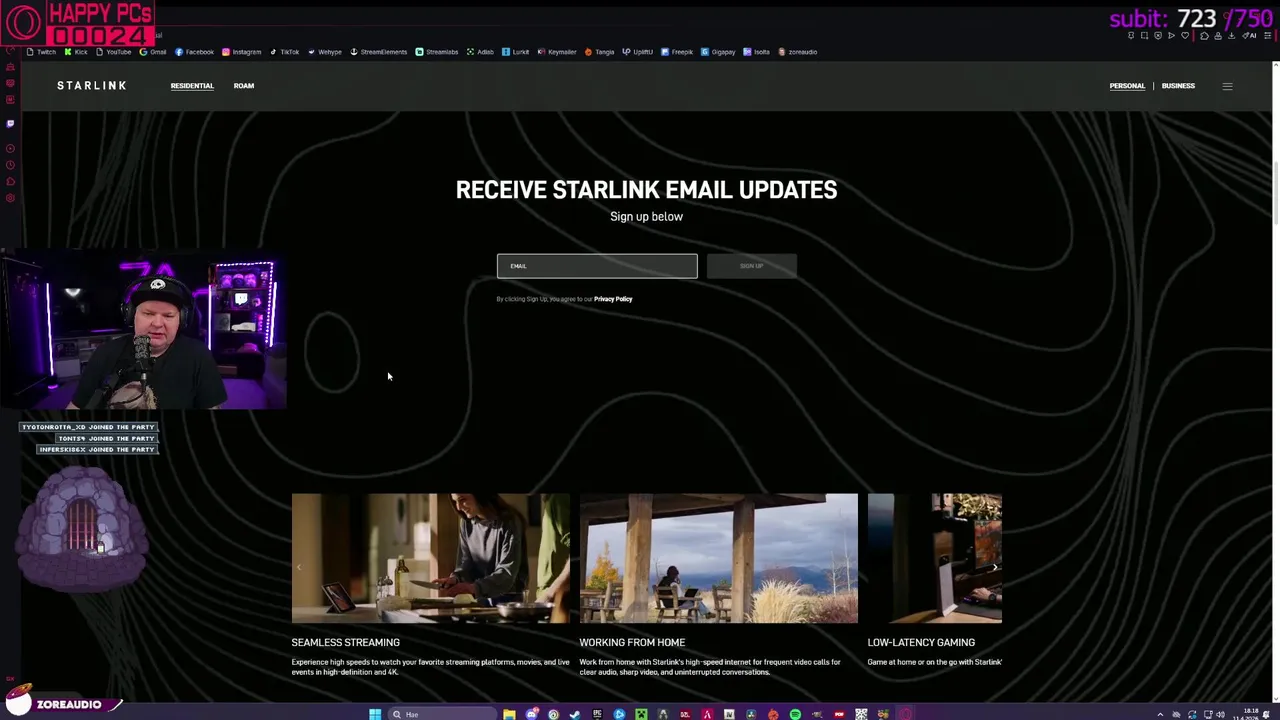Open the Streamlabs bookmark
This screenshot has height=720, width=1280.
pyautogui.click(x=437, y=52)
